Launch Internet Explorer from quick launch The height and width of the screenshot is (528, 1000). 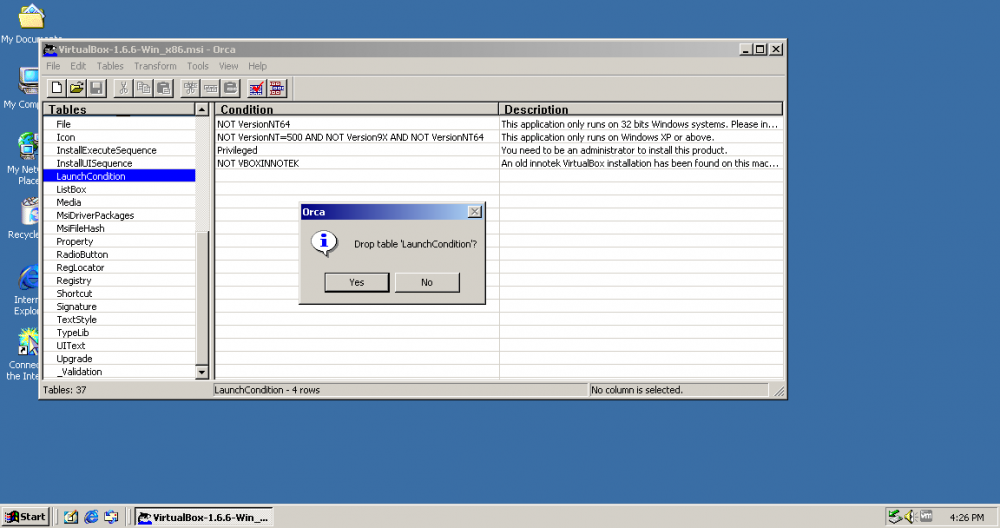click(91, 517)
